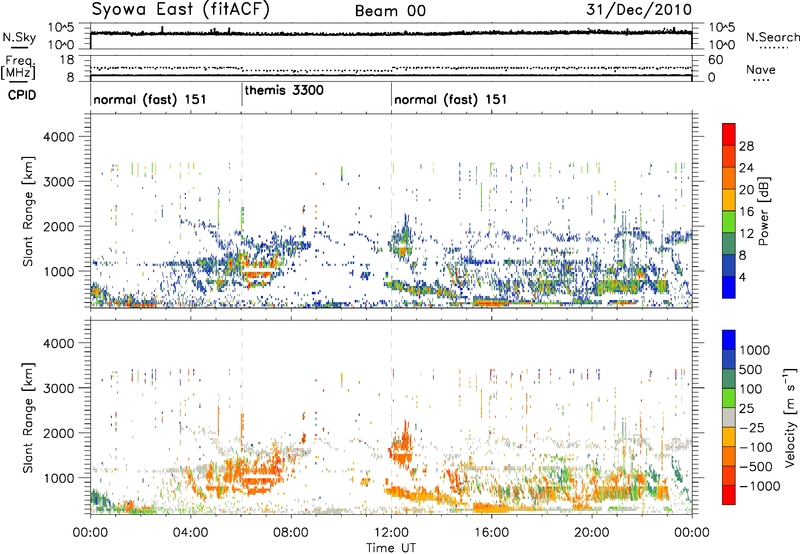
Task: Click the 'CPID' row label
Action: point(21,95)
